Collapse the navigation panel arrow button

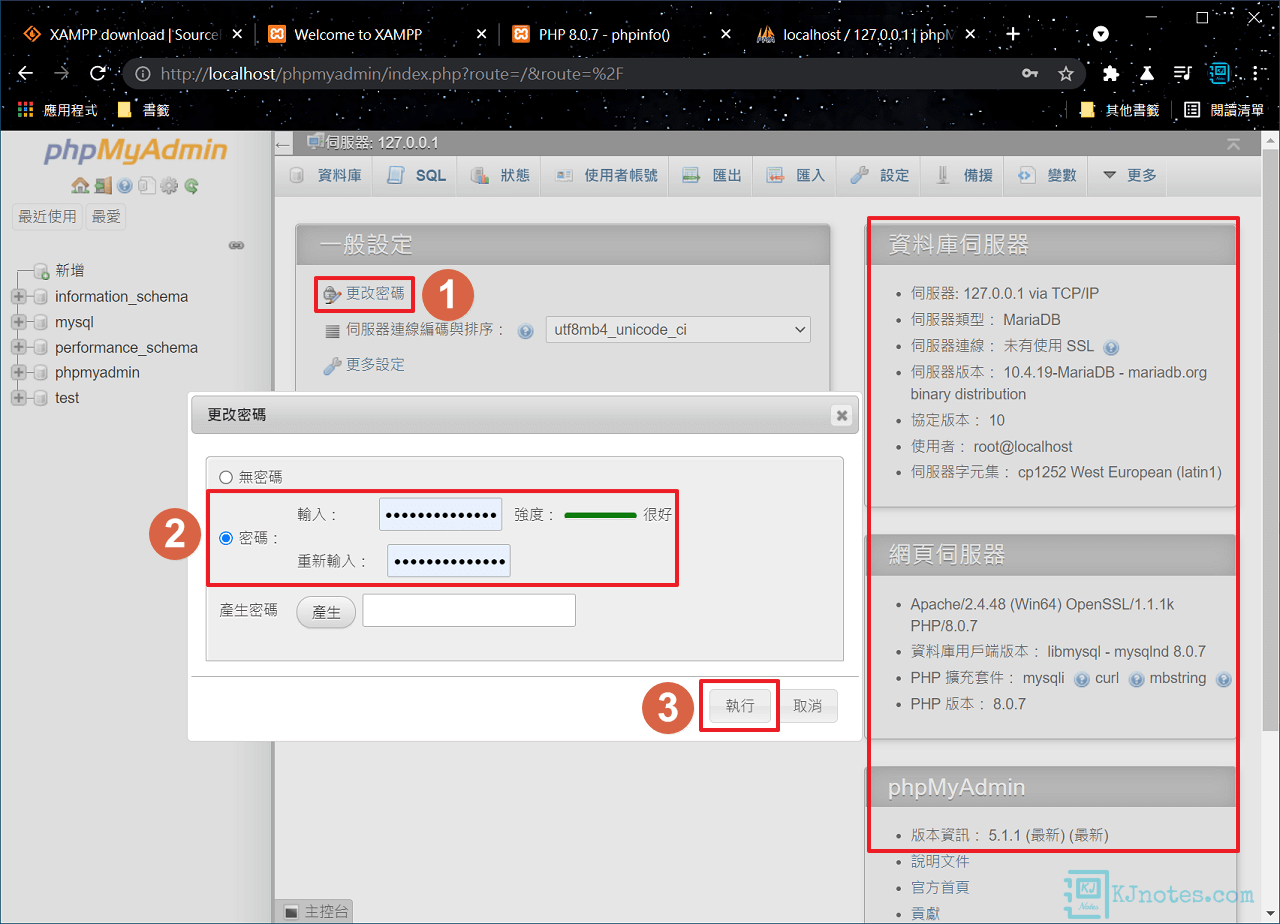click(284, 145)
